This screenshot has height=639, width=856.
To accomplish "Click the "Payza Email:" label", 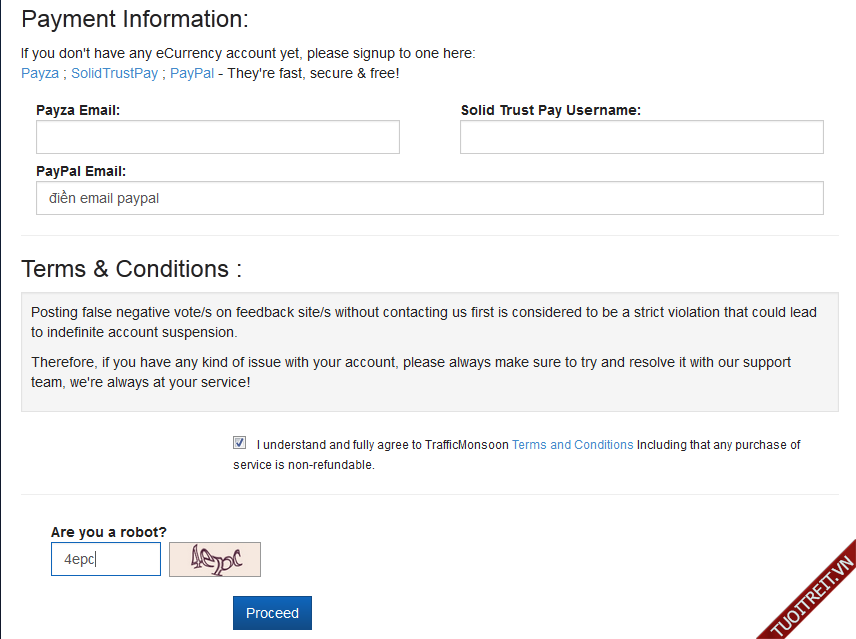I will pyautogui.click(x=78, y=110).
